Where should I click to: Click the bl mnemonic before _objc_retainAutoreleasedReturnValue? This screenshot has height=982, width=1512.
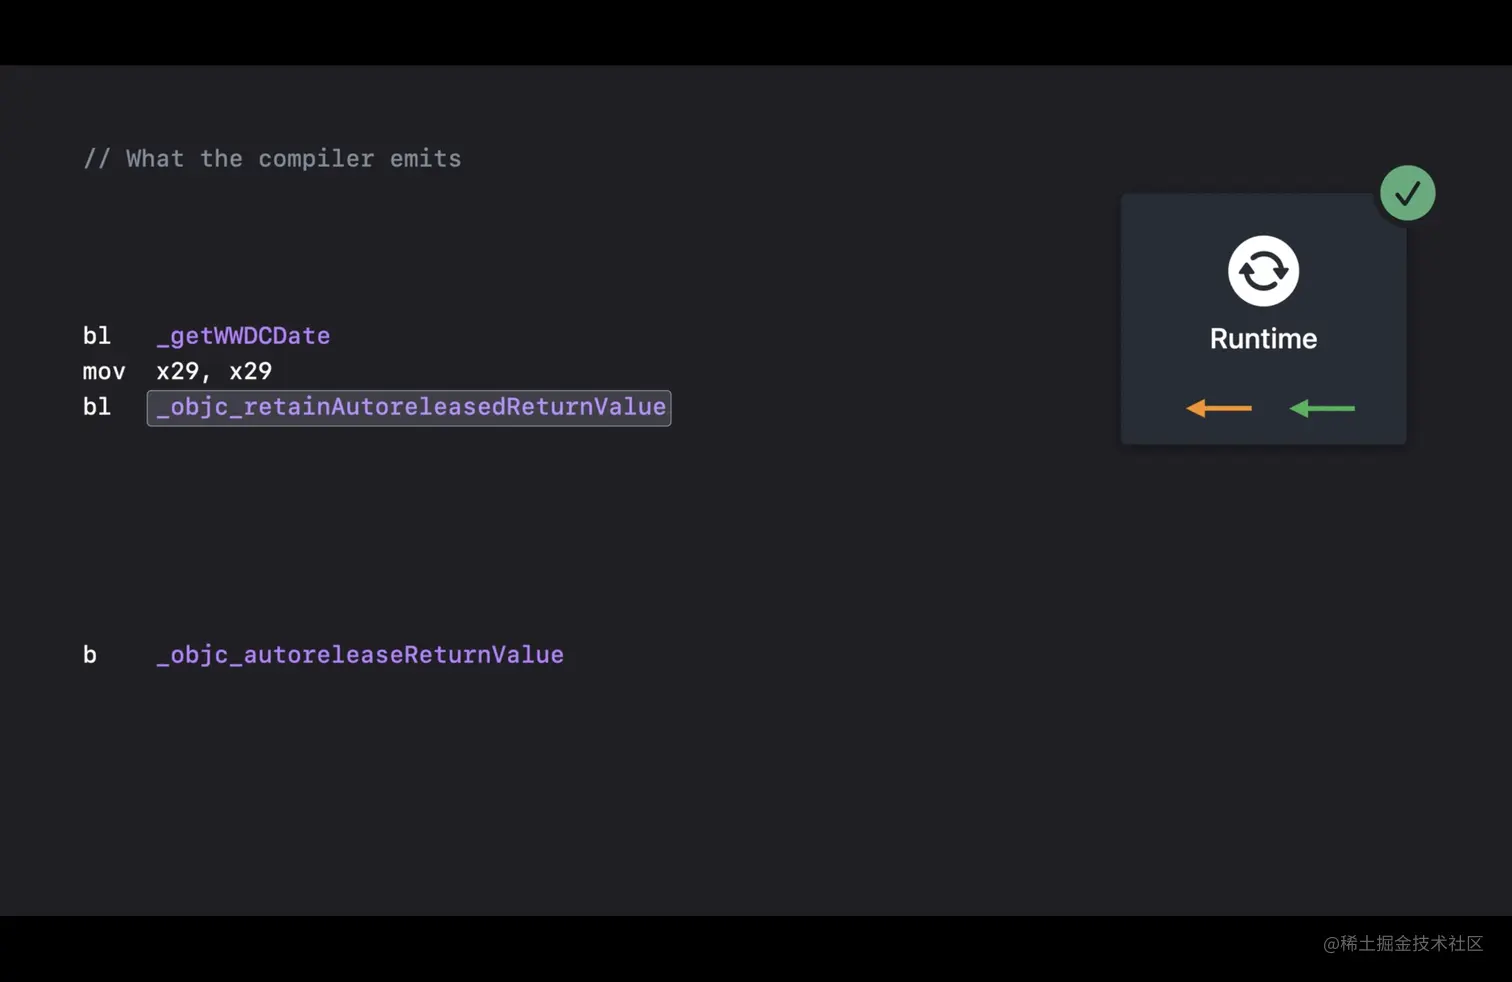[x=97, y=407]
